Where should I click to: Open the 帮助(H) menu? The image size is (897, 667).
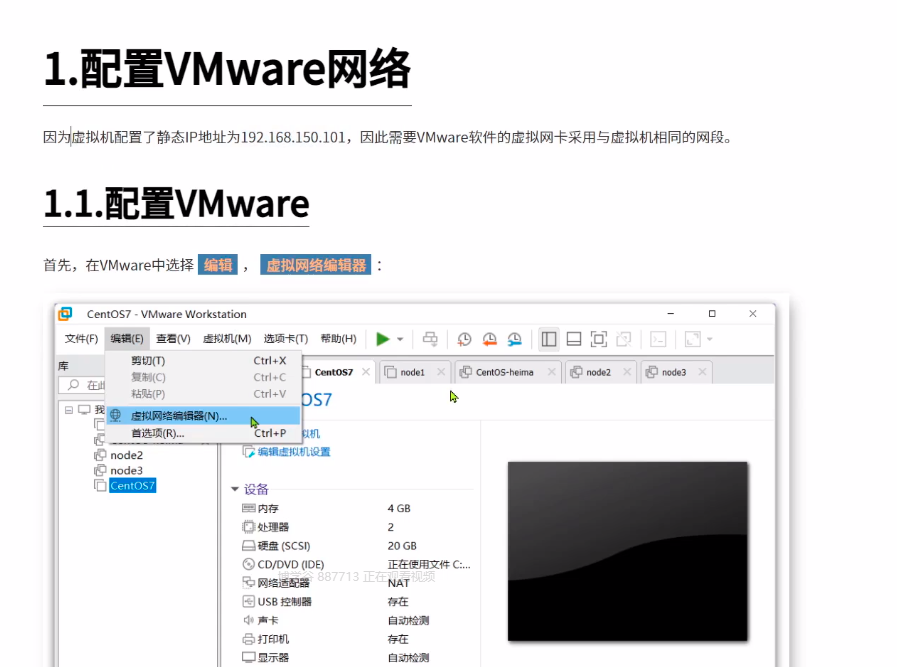point(339,339)
